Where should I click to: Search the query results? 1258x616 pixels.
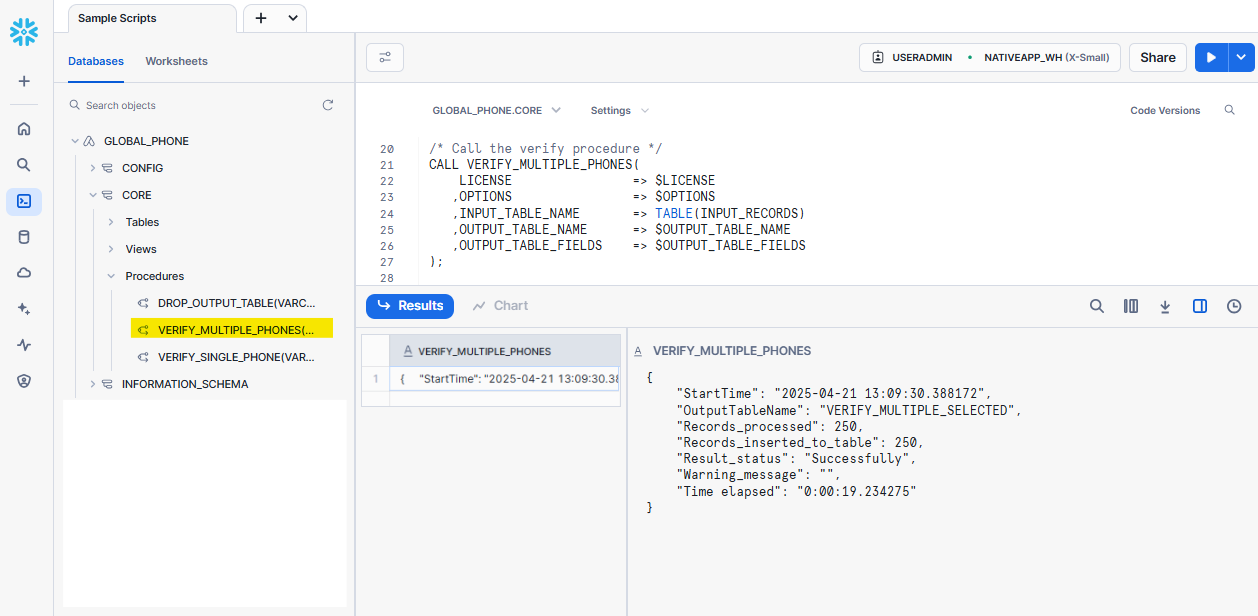click(x=1097, y=306)
